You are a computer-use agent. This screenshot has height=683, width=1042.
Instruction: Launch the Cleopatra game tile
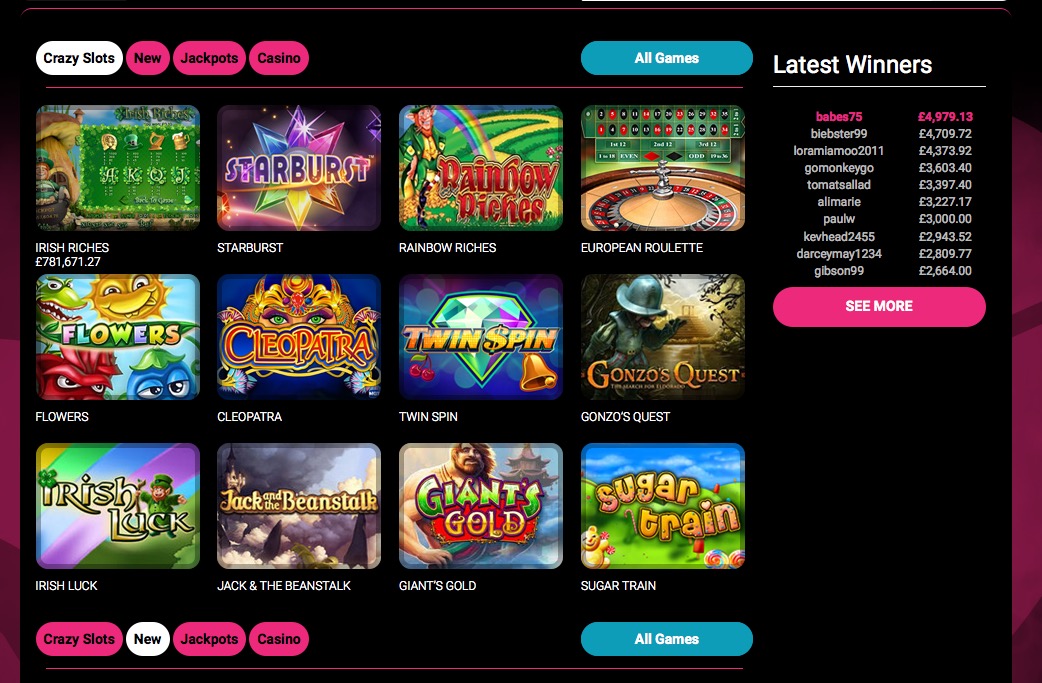coord(299,337)
